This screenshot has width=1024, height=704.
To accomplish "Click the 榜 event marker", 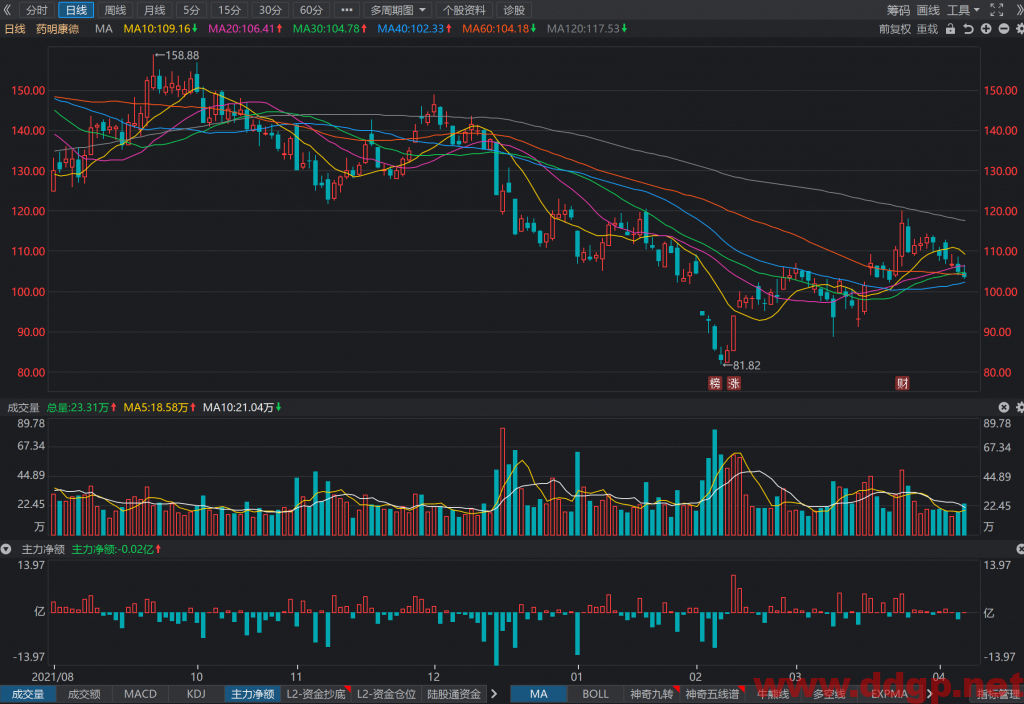I will point(715,383).
